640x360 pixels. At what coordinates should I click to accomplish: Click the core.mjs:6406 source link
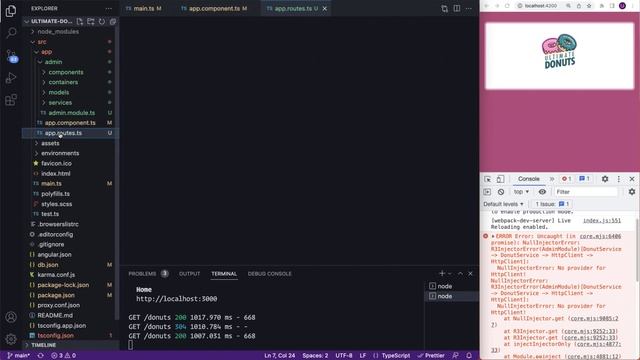600,236
